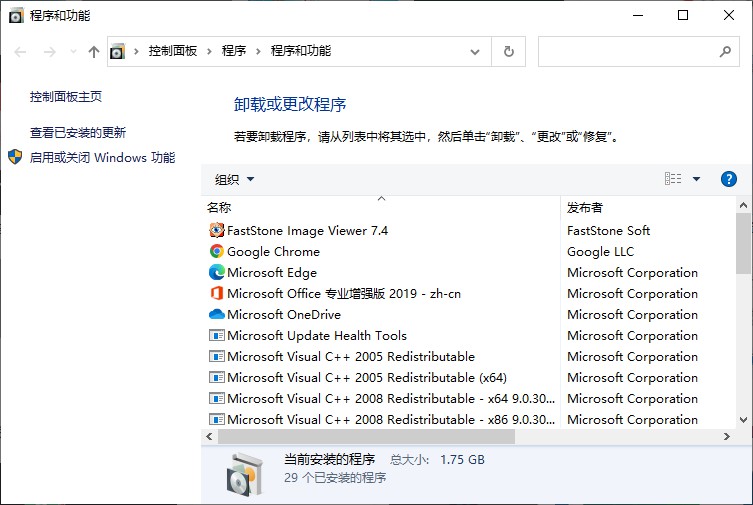753x505 pixels.
Task: Click the Google Chrome program icon
Action: pos(217,251)
